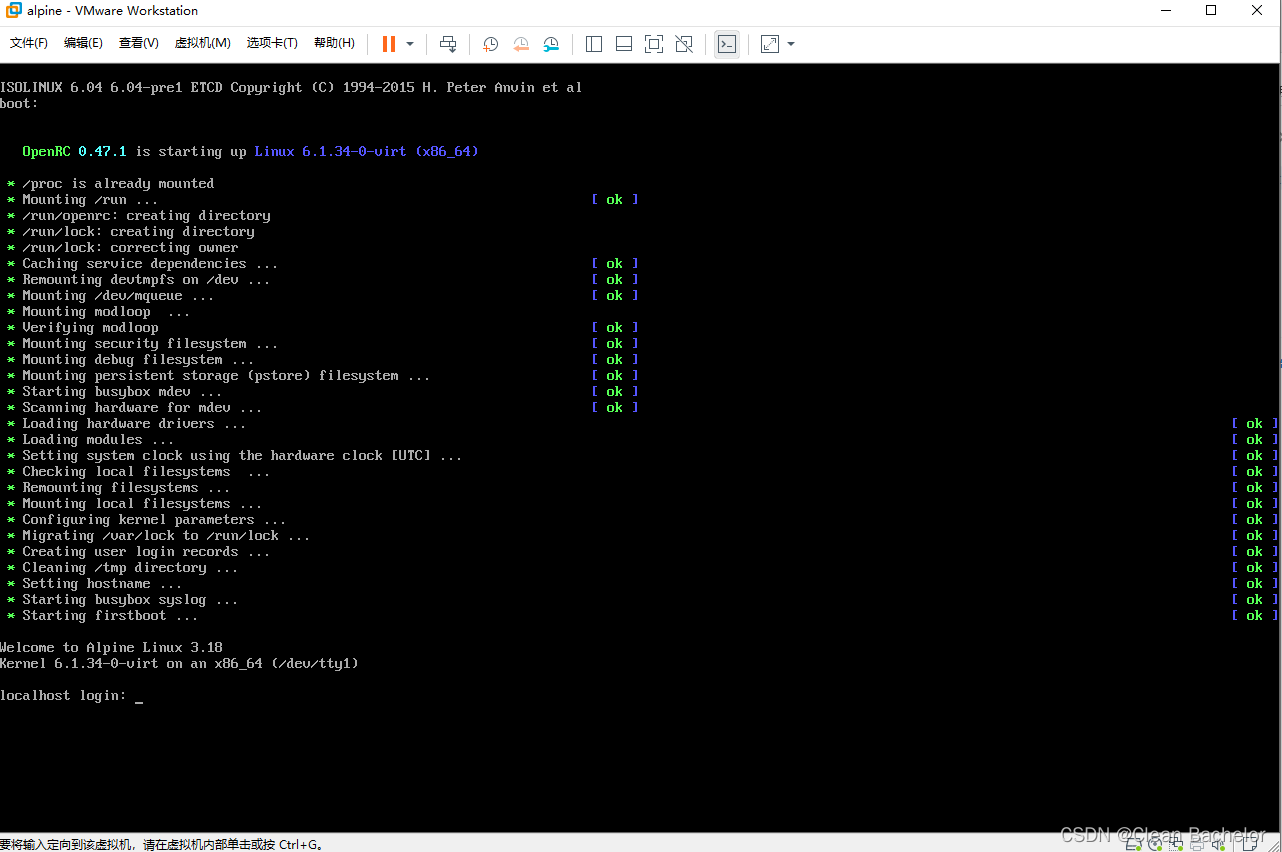Toggle the library sidebar panel
Viewport: 1282px width, 852px height.
point(594,44)
